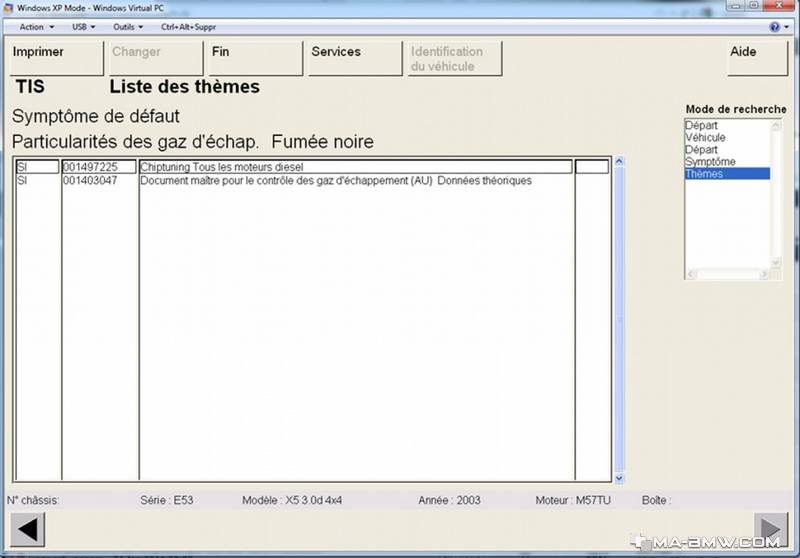This screenshot has height=558, width=800.
Task: Click the Symptôme de défaut heading
Action: 96,116
